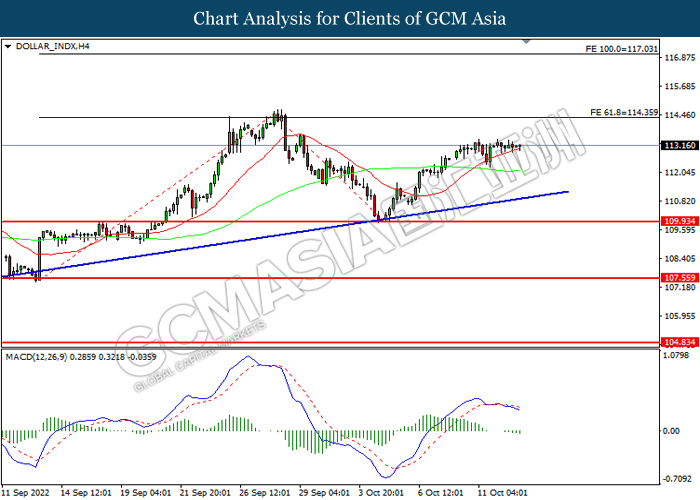Open the DOLLAR_INDX,H4 chart symbol dropdown arrow
This screenshot has width=700, height=500.
8,46
